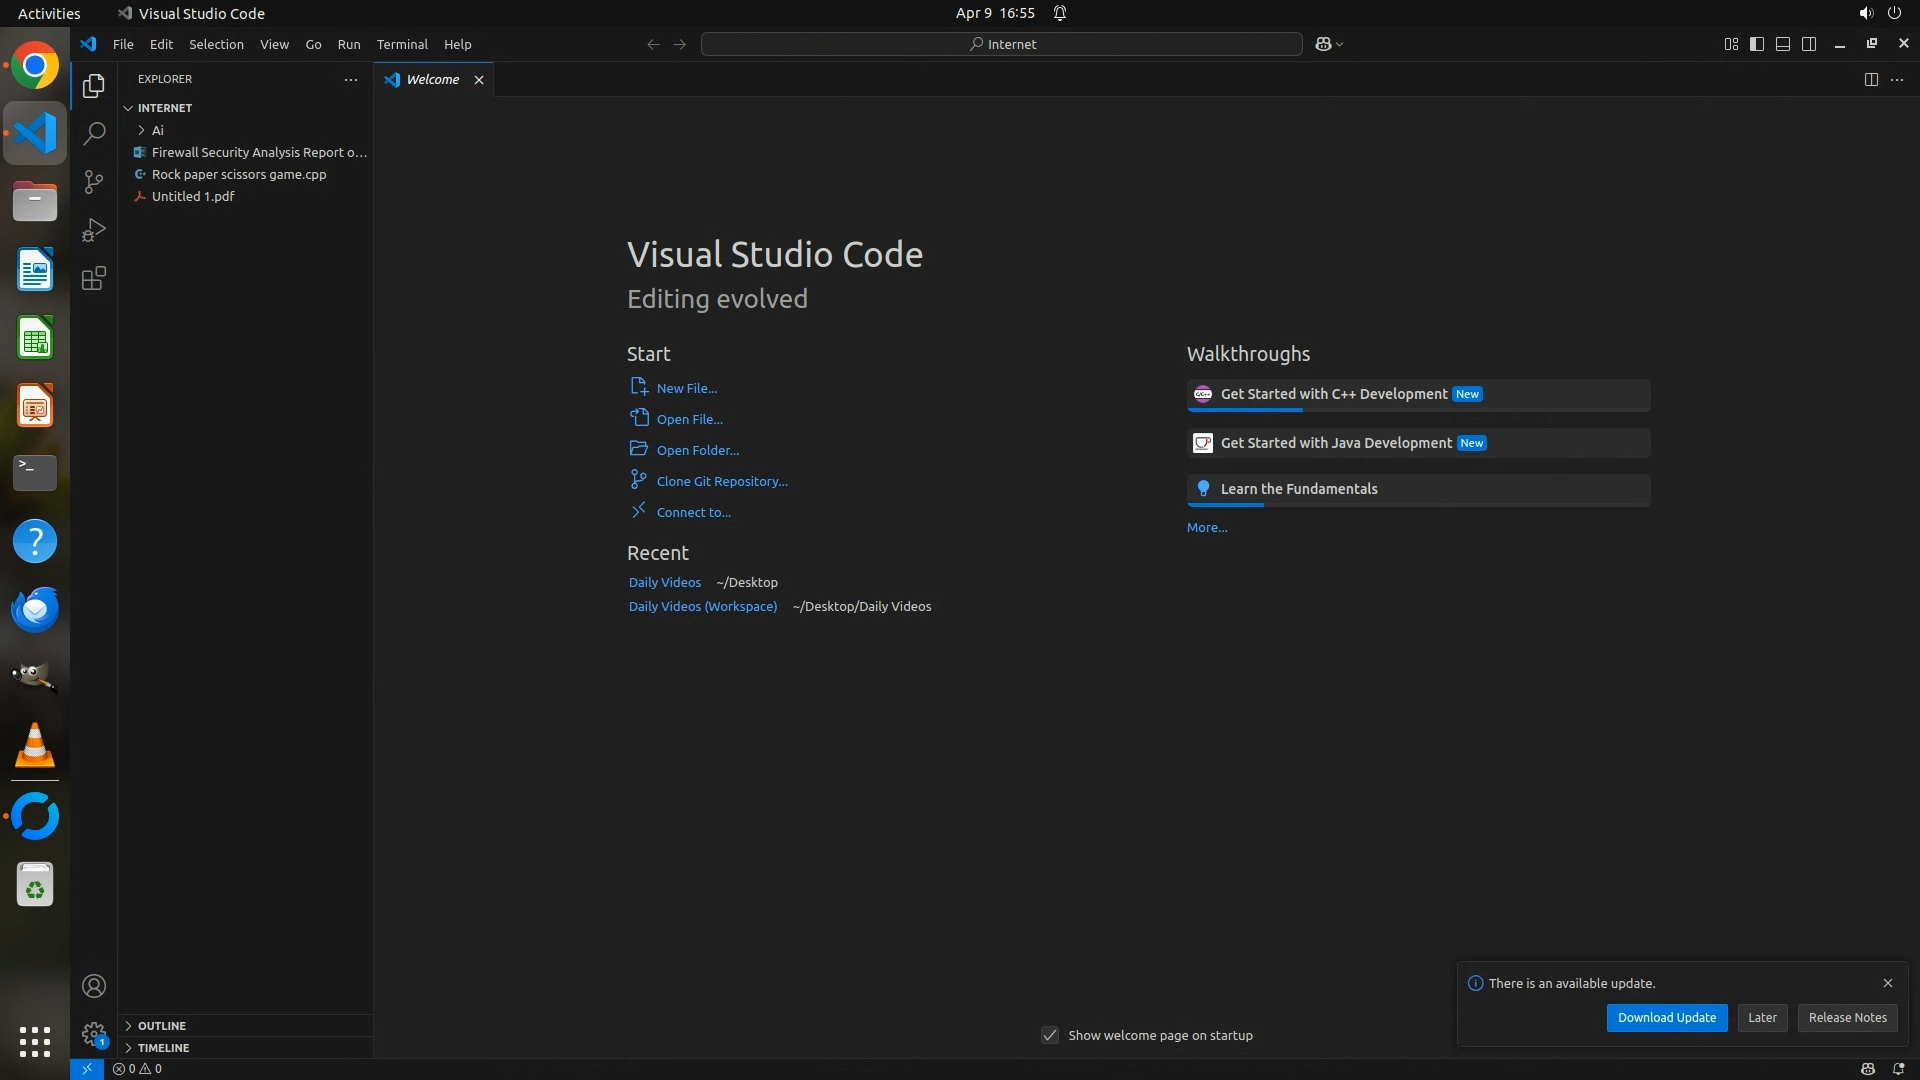Viewport: 1920px width, 1080px height.
Task: Expand the Outline section
Action: [x=161, y=1025]
